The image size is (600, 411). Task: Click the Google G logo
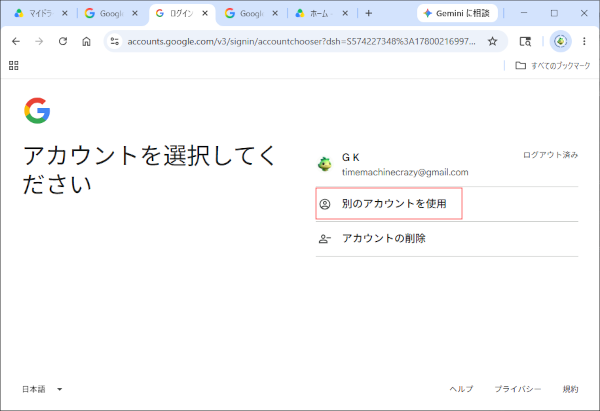point(37,111)
